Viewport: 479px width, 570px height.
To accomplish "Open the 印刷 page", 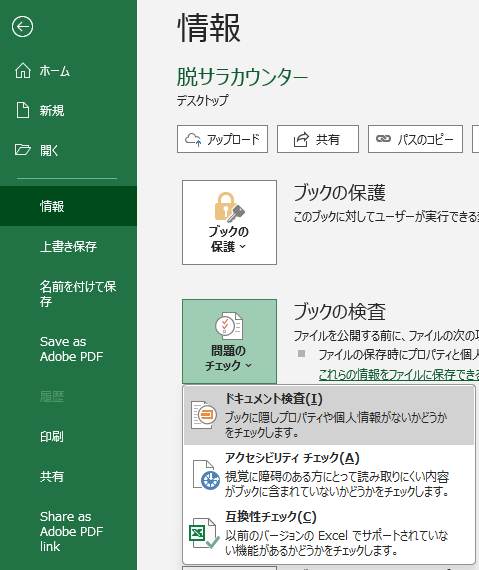I will coord(68,436).
